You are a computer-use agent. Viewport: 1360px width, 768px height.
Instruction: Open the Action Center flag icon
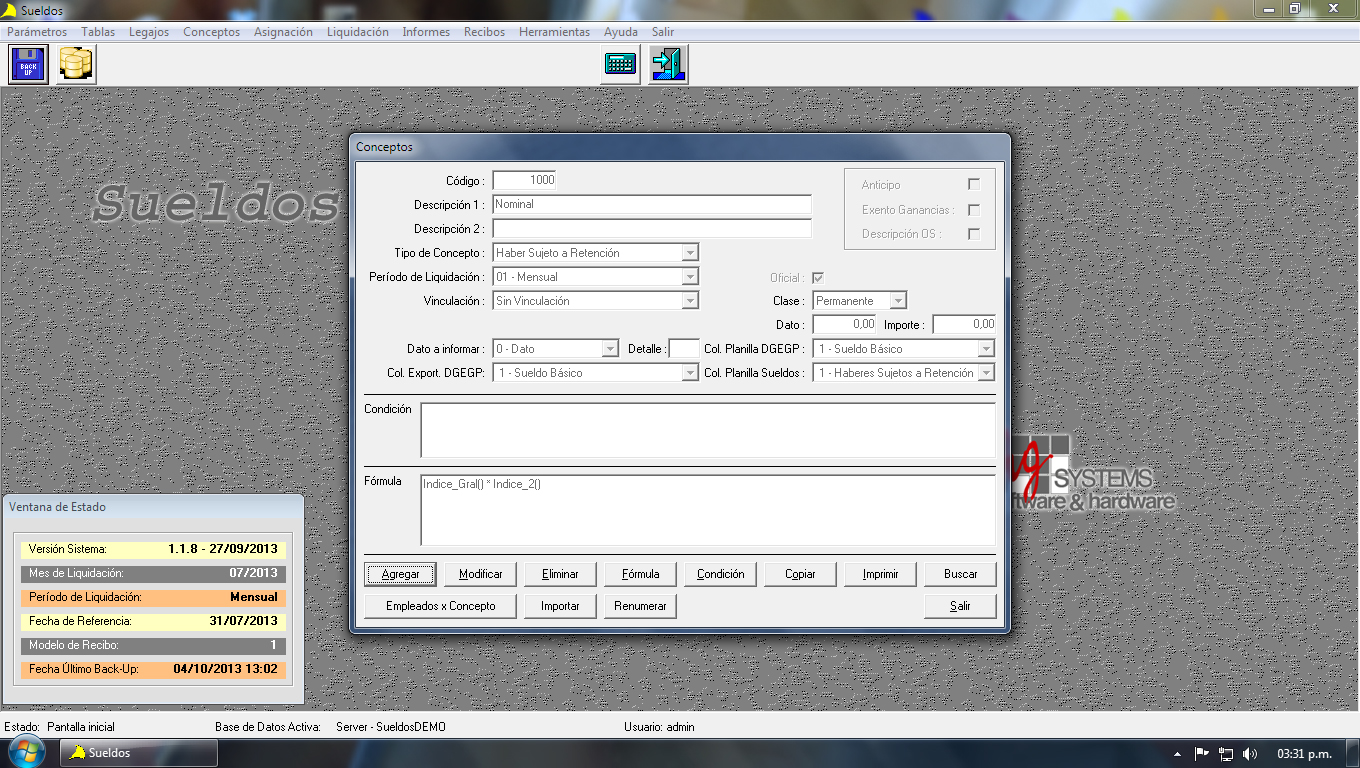(x=1202, y=753)
